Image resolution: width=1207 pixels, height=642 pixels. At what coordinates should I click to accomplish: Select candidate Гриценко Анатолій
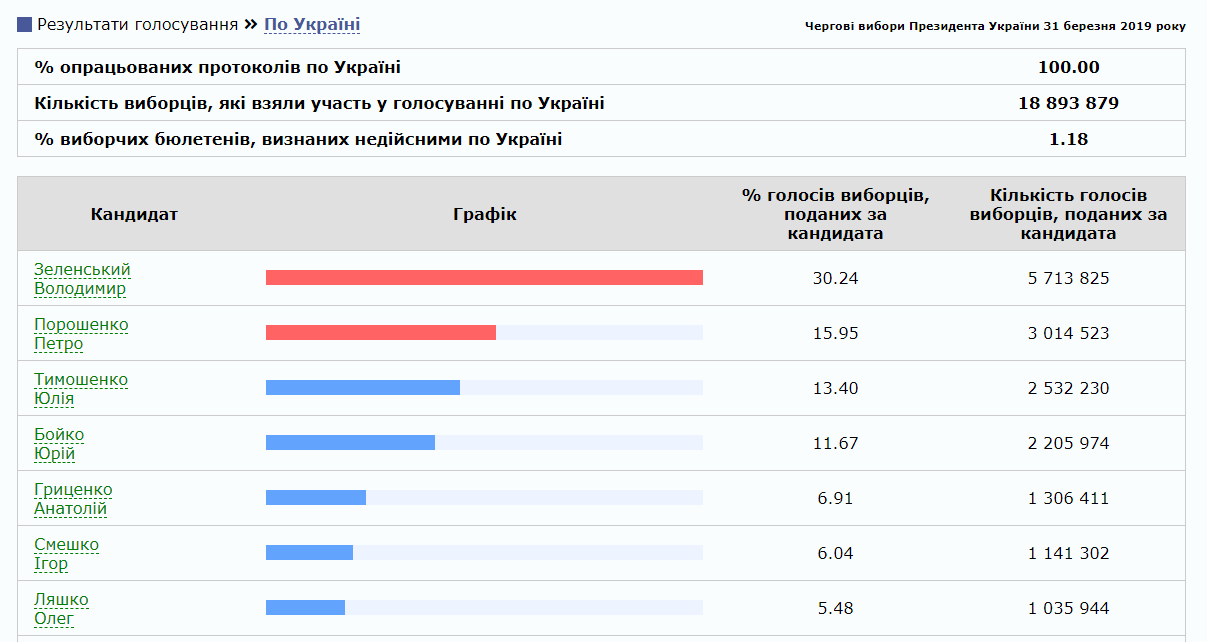[x=86, y=499]
